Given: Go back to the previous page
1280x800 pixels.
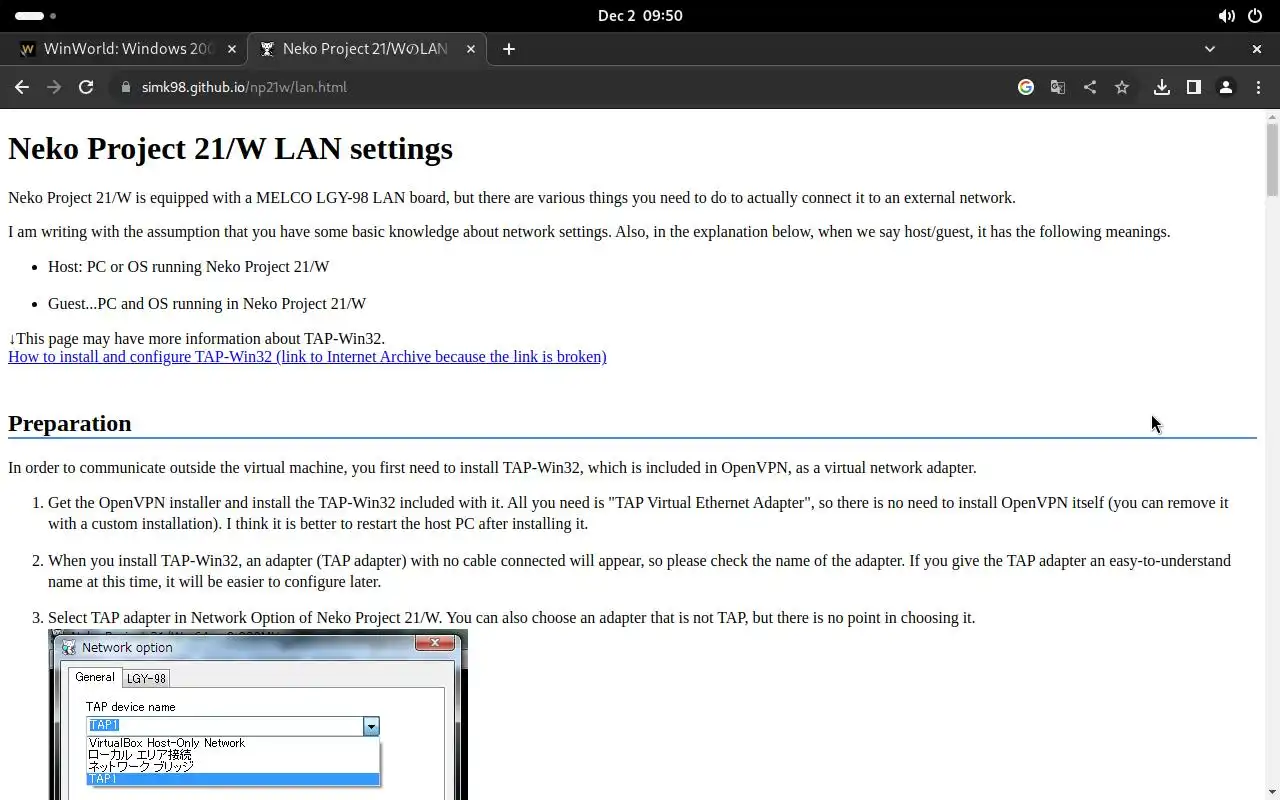Looking at the screenshot, I should (22, 87).
